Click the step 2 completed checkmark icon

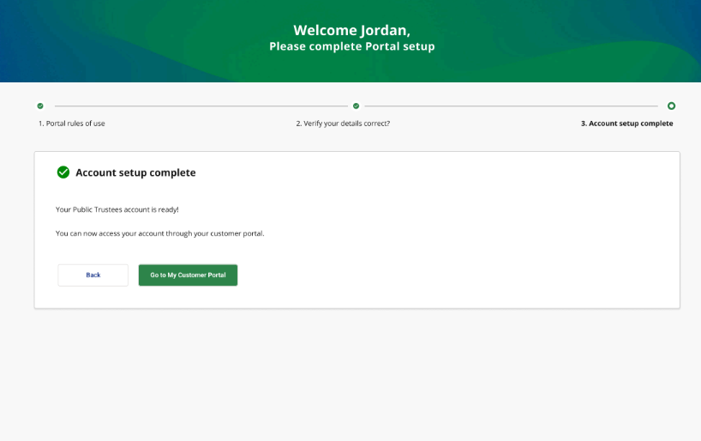(356, 106)
